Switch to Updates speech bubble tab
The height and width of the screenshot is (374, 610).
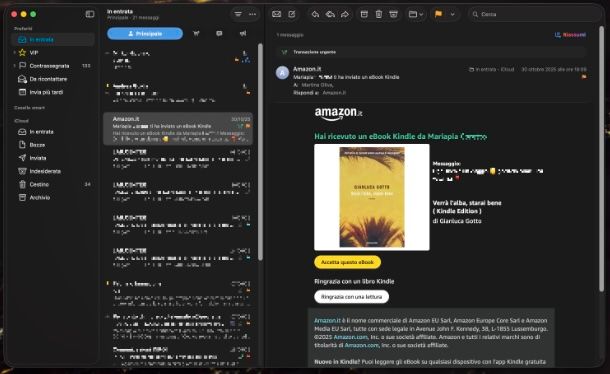tap(219, 33)
